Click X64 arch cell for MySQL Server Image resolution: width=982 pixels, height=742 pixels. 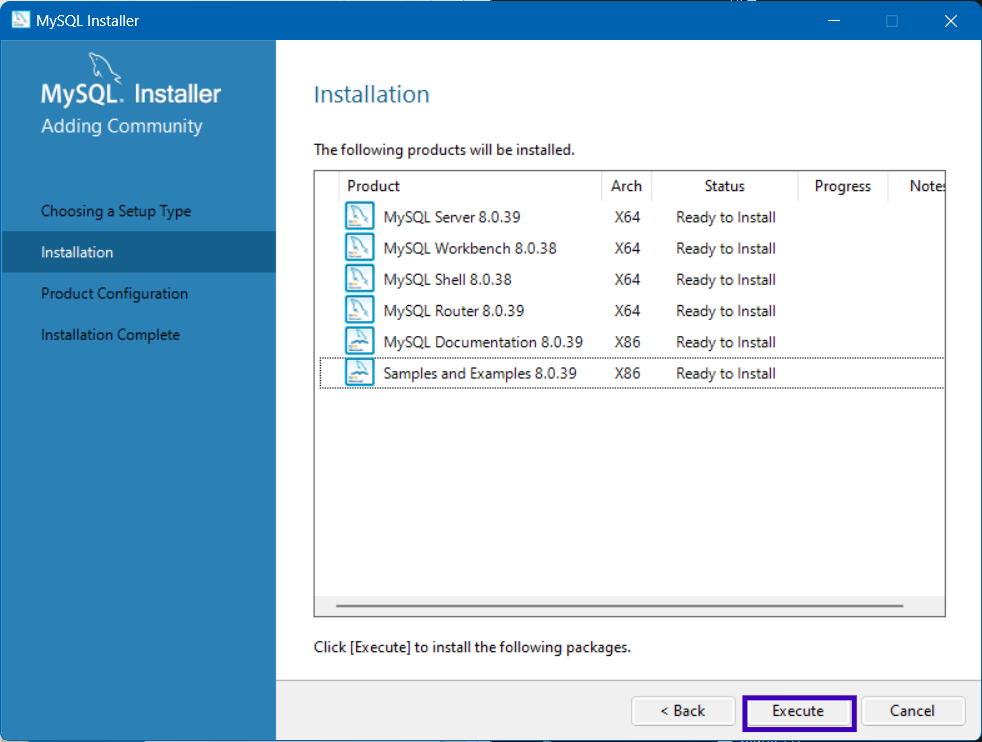click(x=627, y=217)
